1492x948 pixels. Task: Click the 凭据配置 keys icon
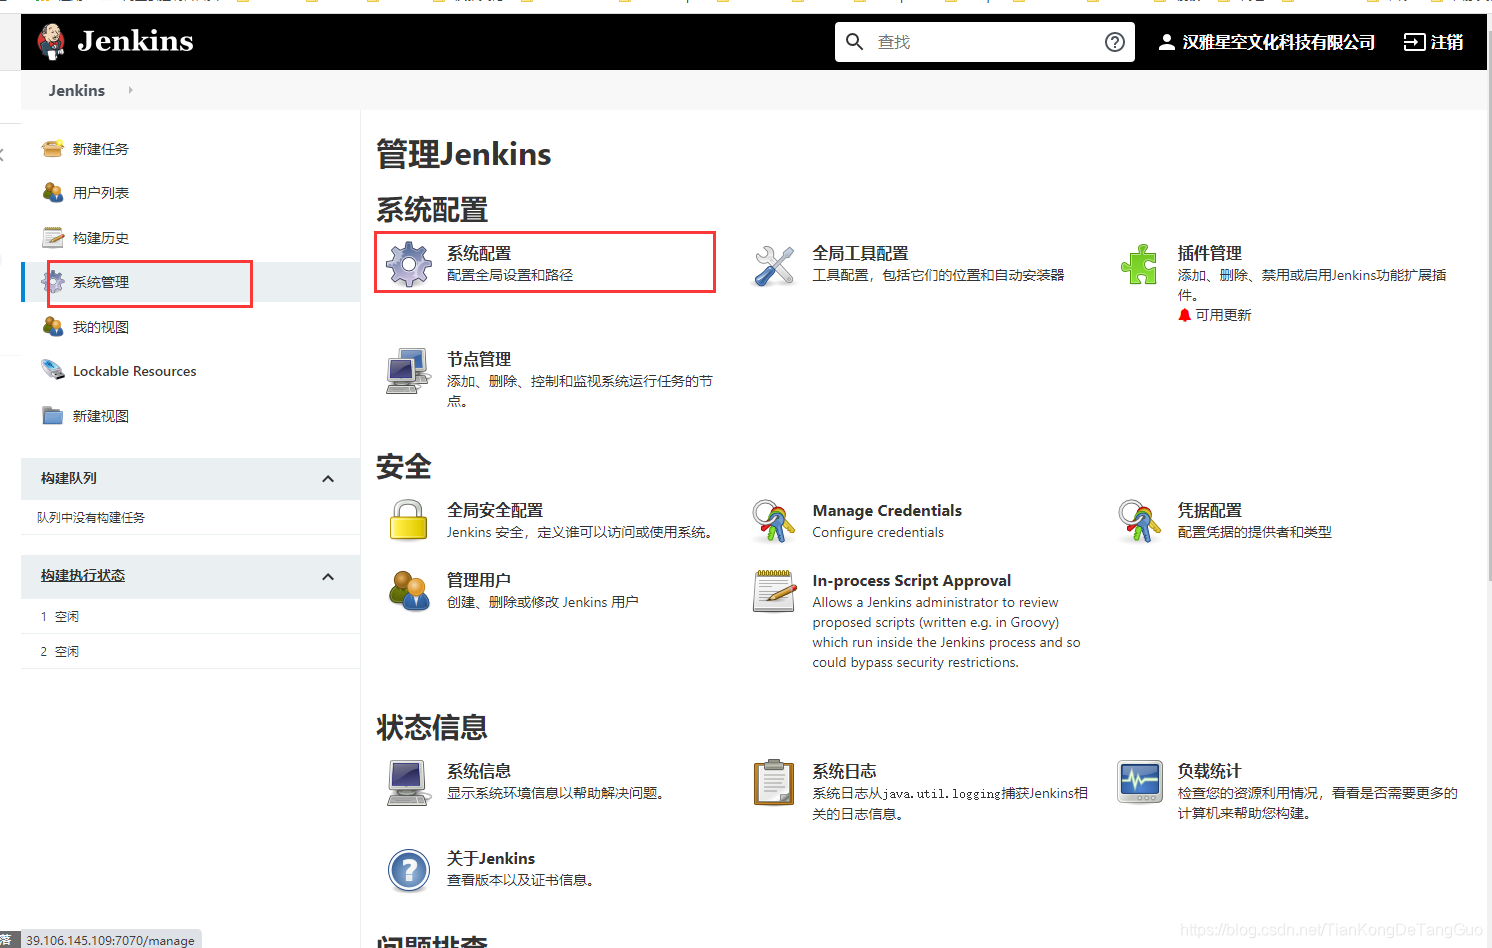[x=1139, y=521]
